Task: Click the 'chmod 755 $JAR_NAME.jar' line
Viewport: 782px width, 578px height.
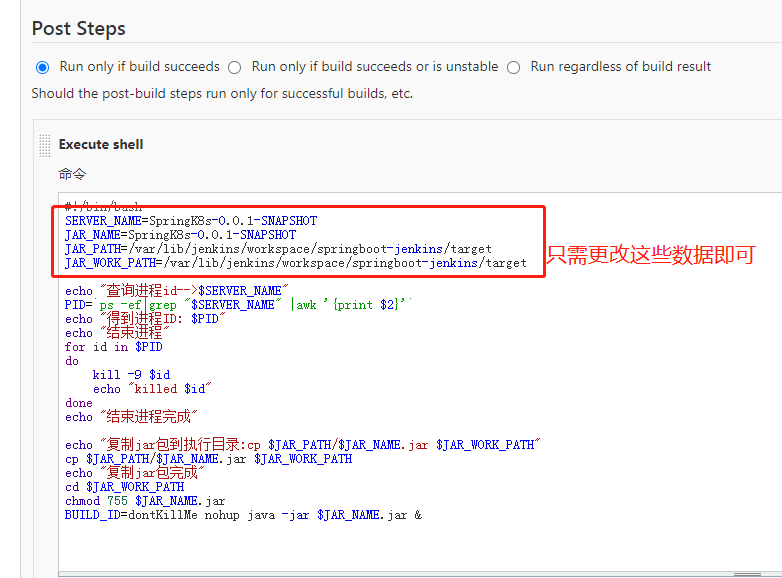Action: click(x=145, y=500)
